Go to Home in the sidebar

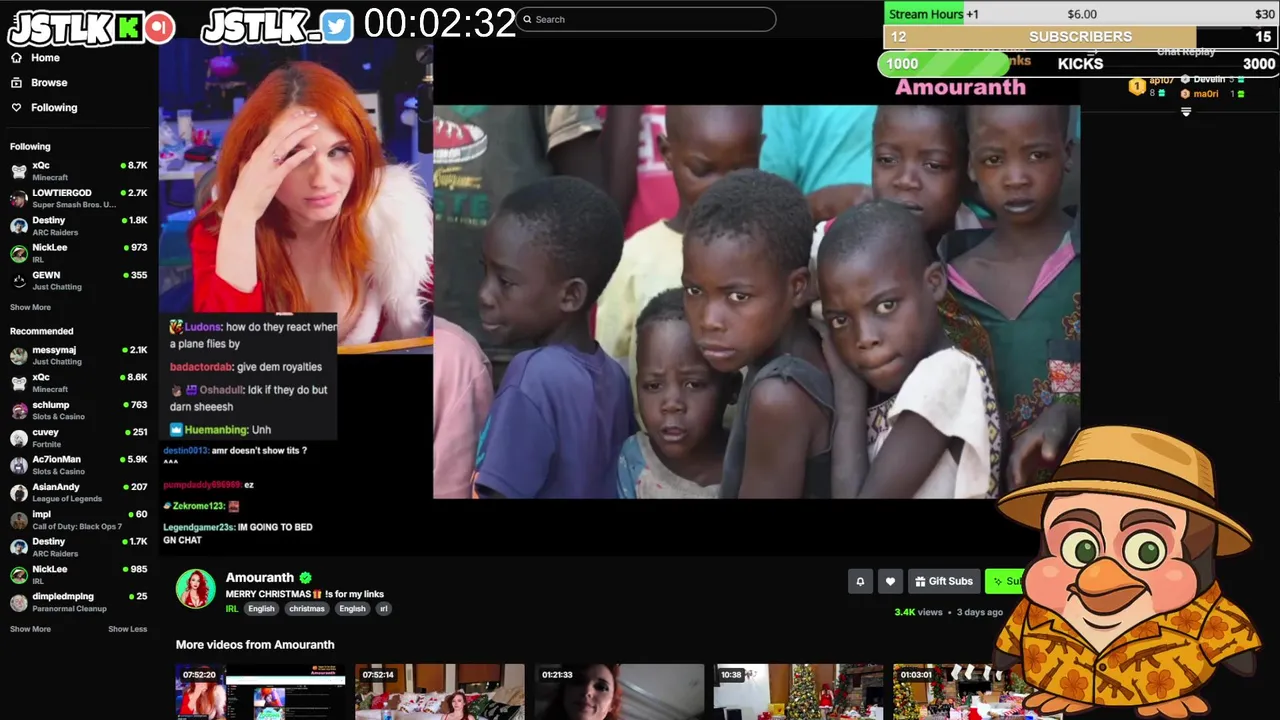(35, 58)
